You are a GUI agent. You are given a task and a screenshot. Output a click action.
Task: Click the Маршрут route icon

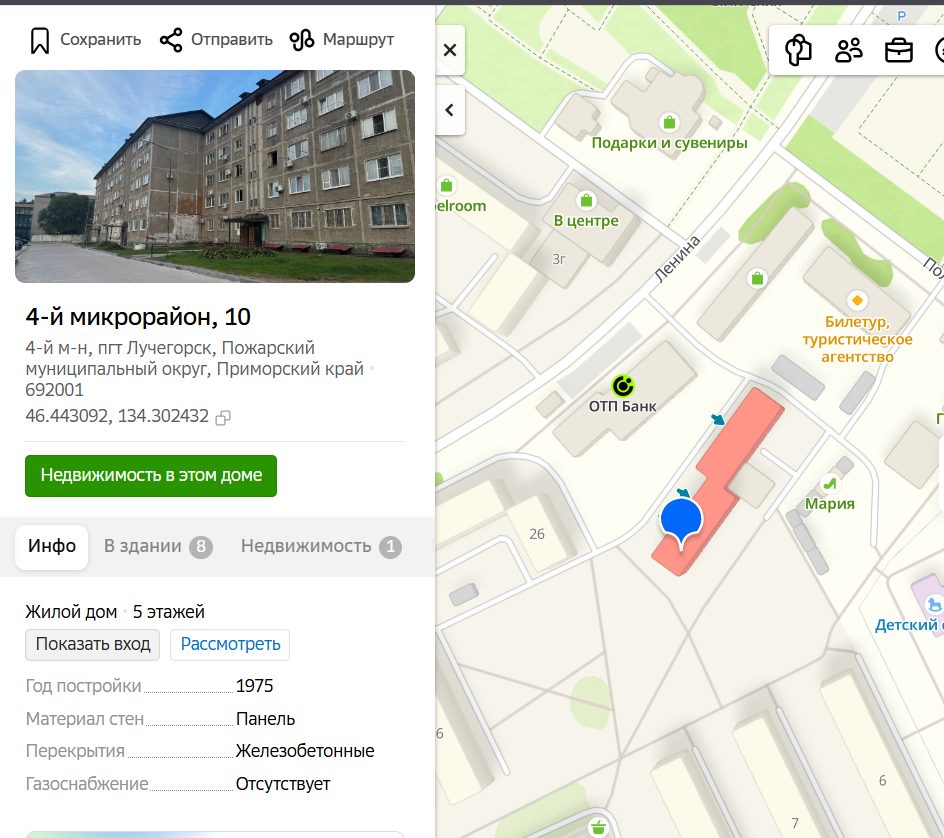[x=302, y=40]
